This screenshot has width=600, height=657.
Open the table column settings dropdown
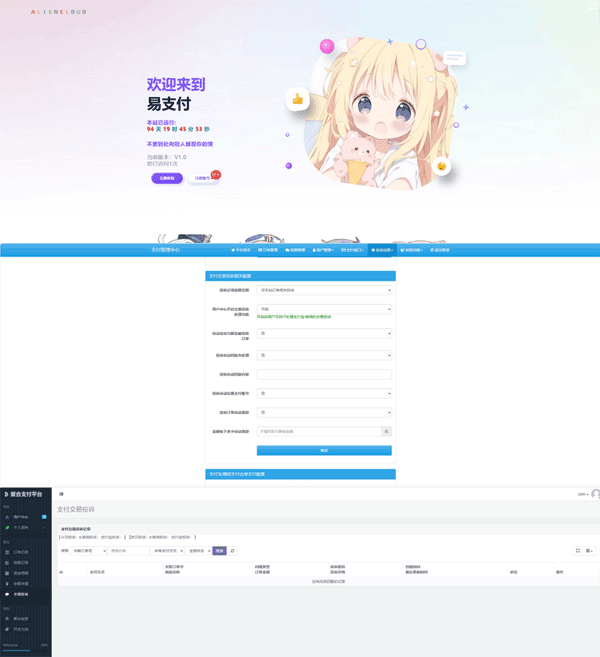tap(589, 551)
